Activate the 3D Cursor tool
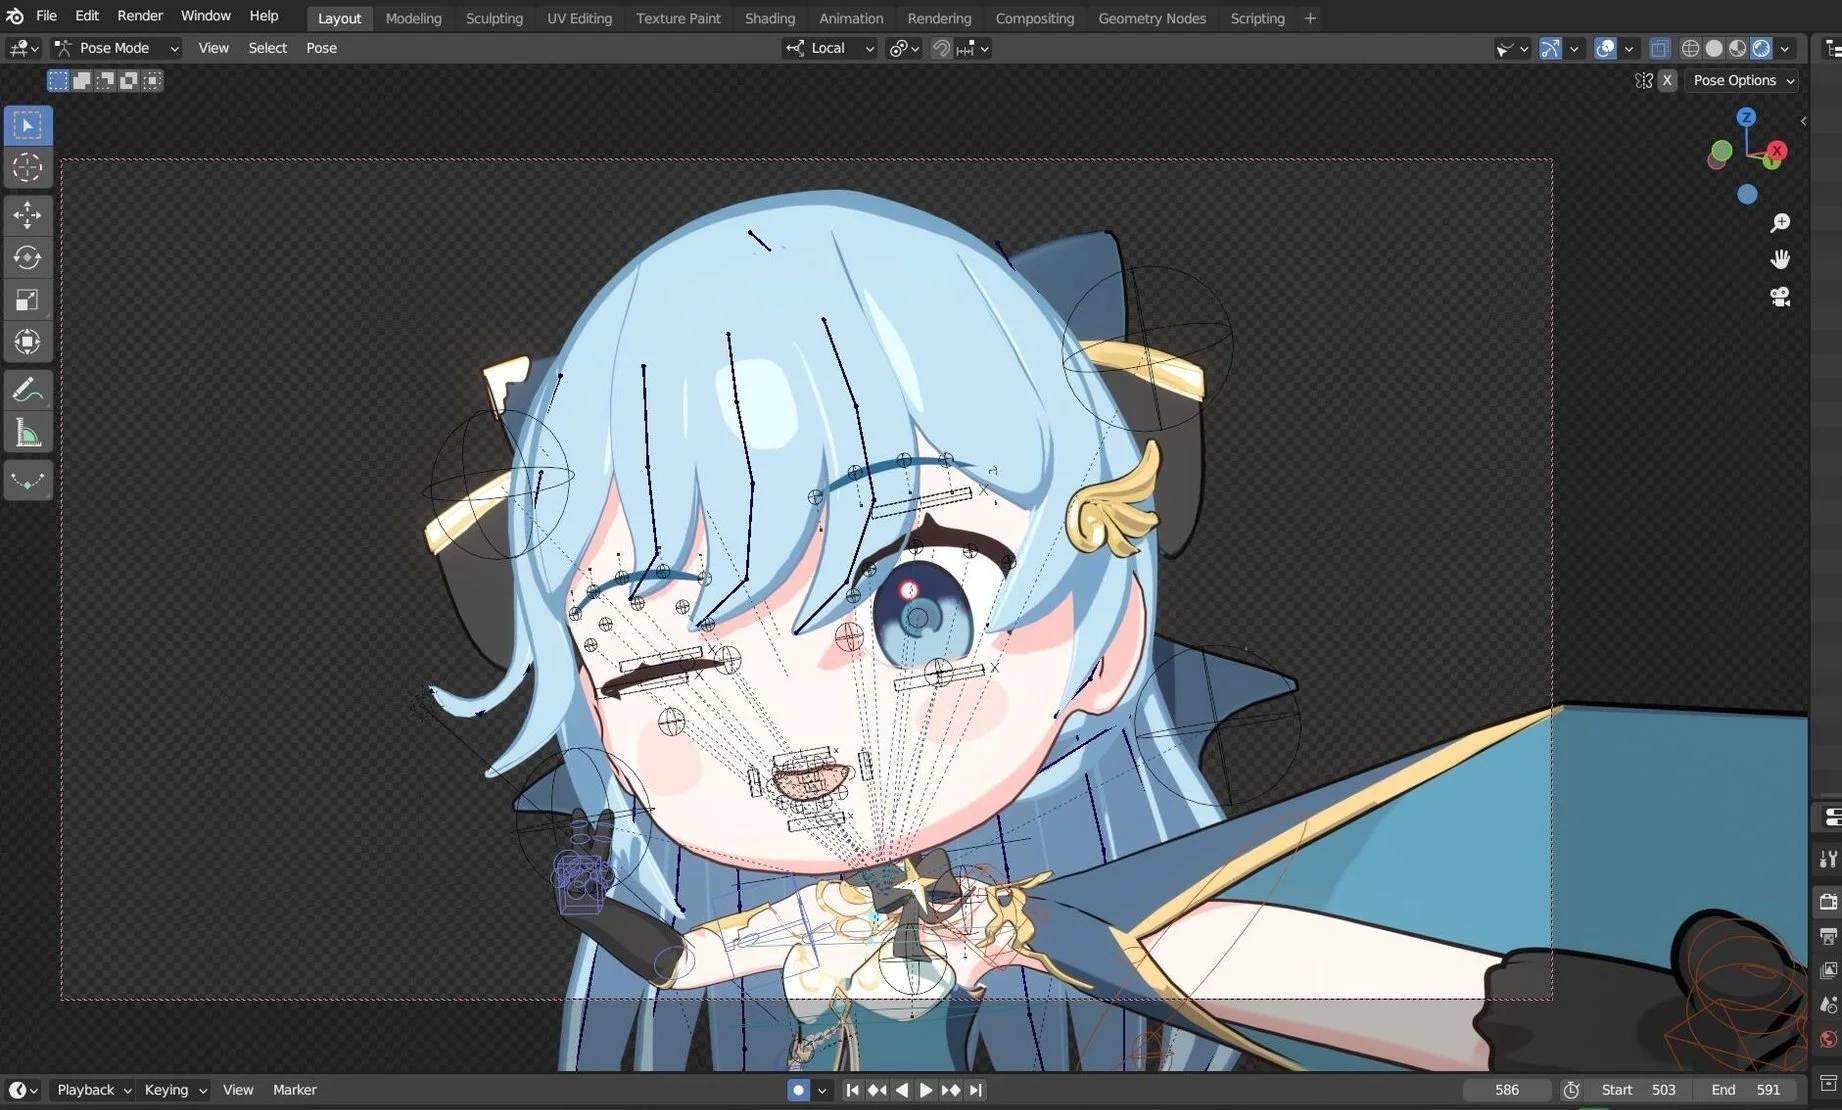Image resolution: width=1842 pixels, height=1110 pixels. click(28, 168)
